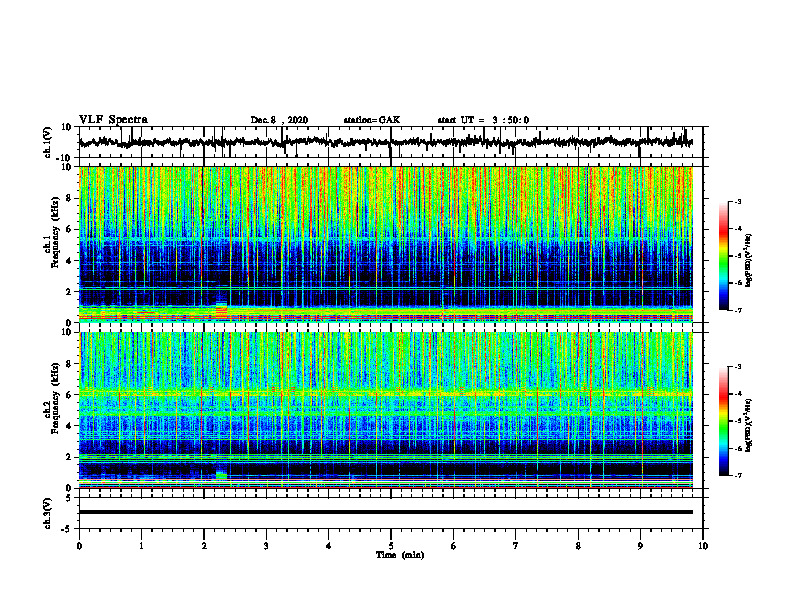Select the "ch.1 Frequency (kHz)" axis label
The width and height of the screenshot is (792, 612).
coord(51,244)
